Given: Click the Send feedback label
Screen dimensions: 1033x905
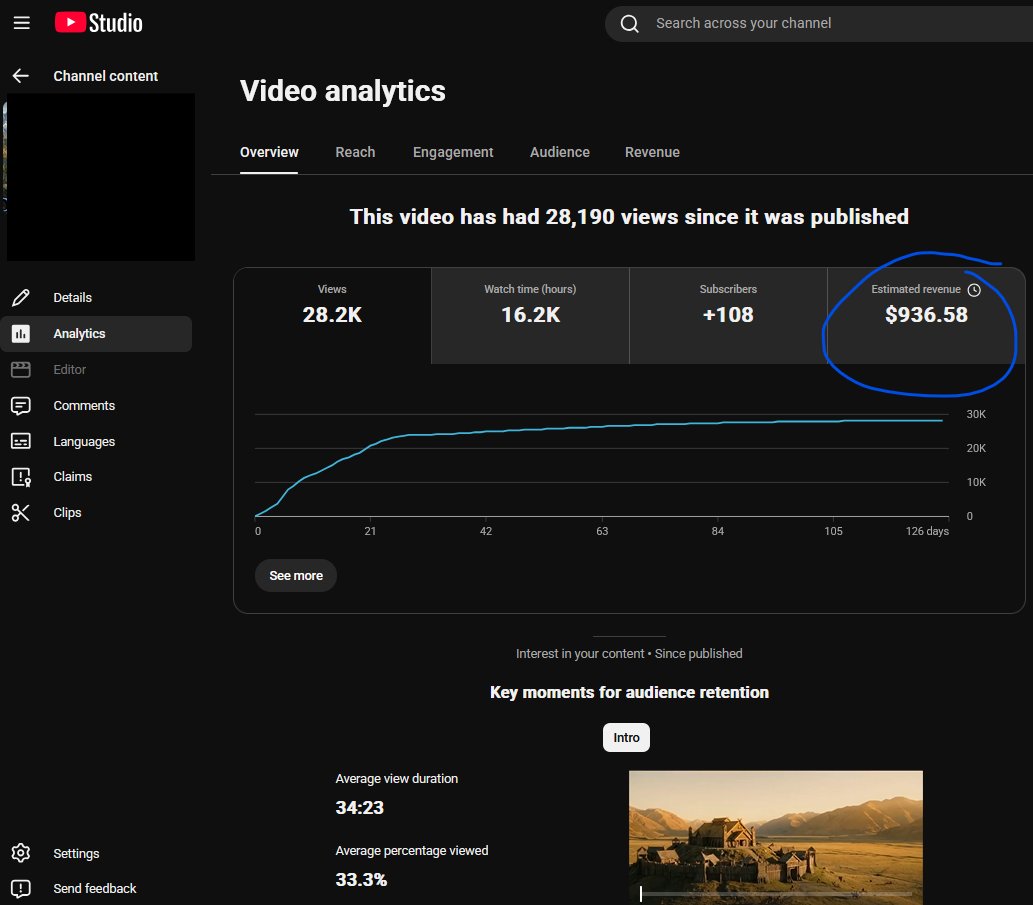Looking at the screenshot, I should click(x=95, y=889).
